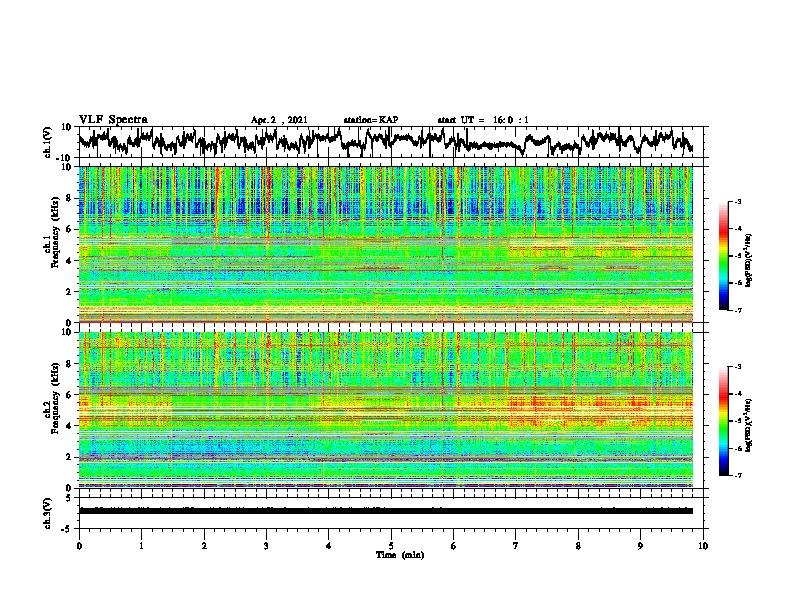Screen dimensions: 792x612
Task: Click the "-7" label of ch.1 color bar
Action: coord(737,310)
